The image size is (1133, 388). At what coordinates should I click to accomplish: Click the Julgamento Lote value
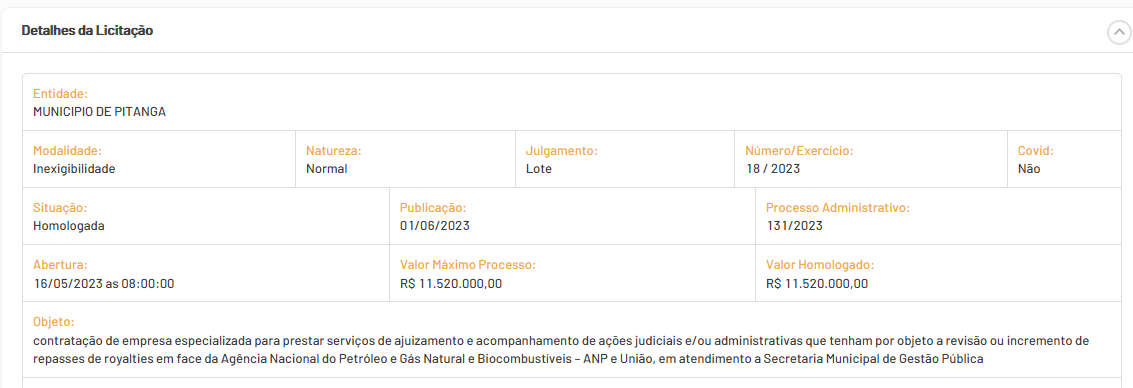539,169
